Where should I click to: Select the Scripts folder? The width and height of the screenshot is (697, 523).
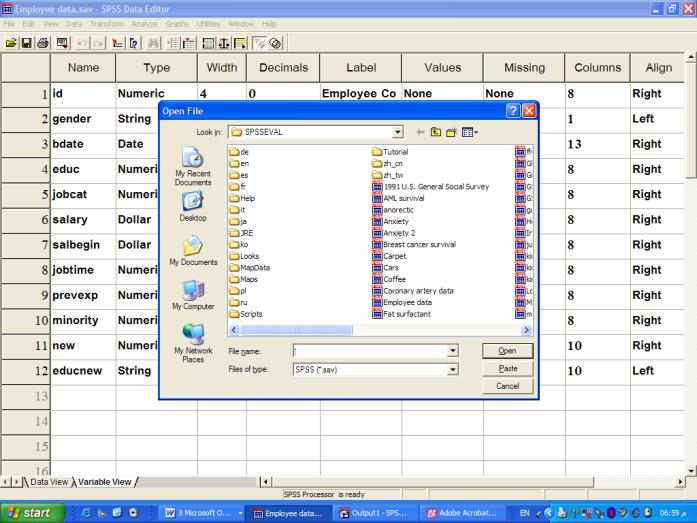coord(246,314)
